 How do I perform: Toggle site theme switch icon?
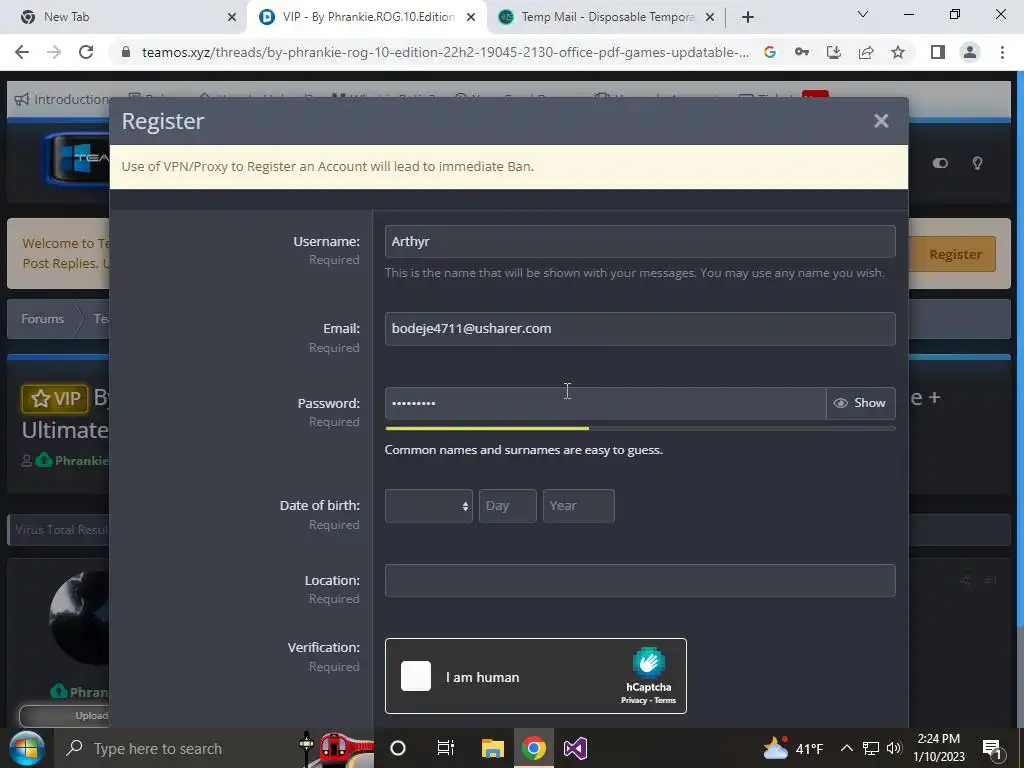pyautogui.click(x=940, y=163)
